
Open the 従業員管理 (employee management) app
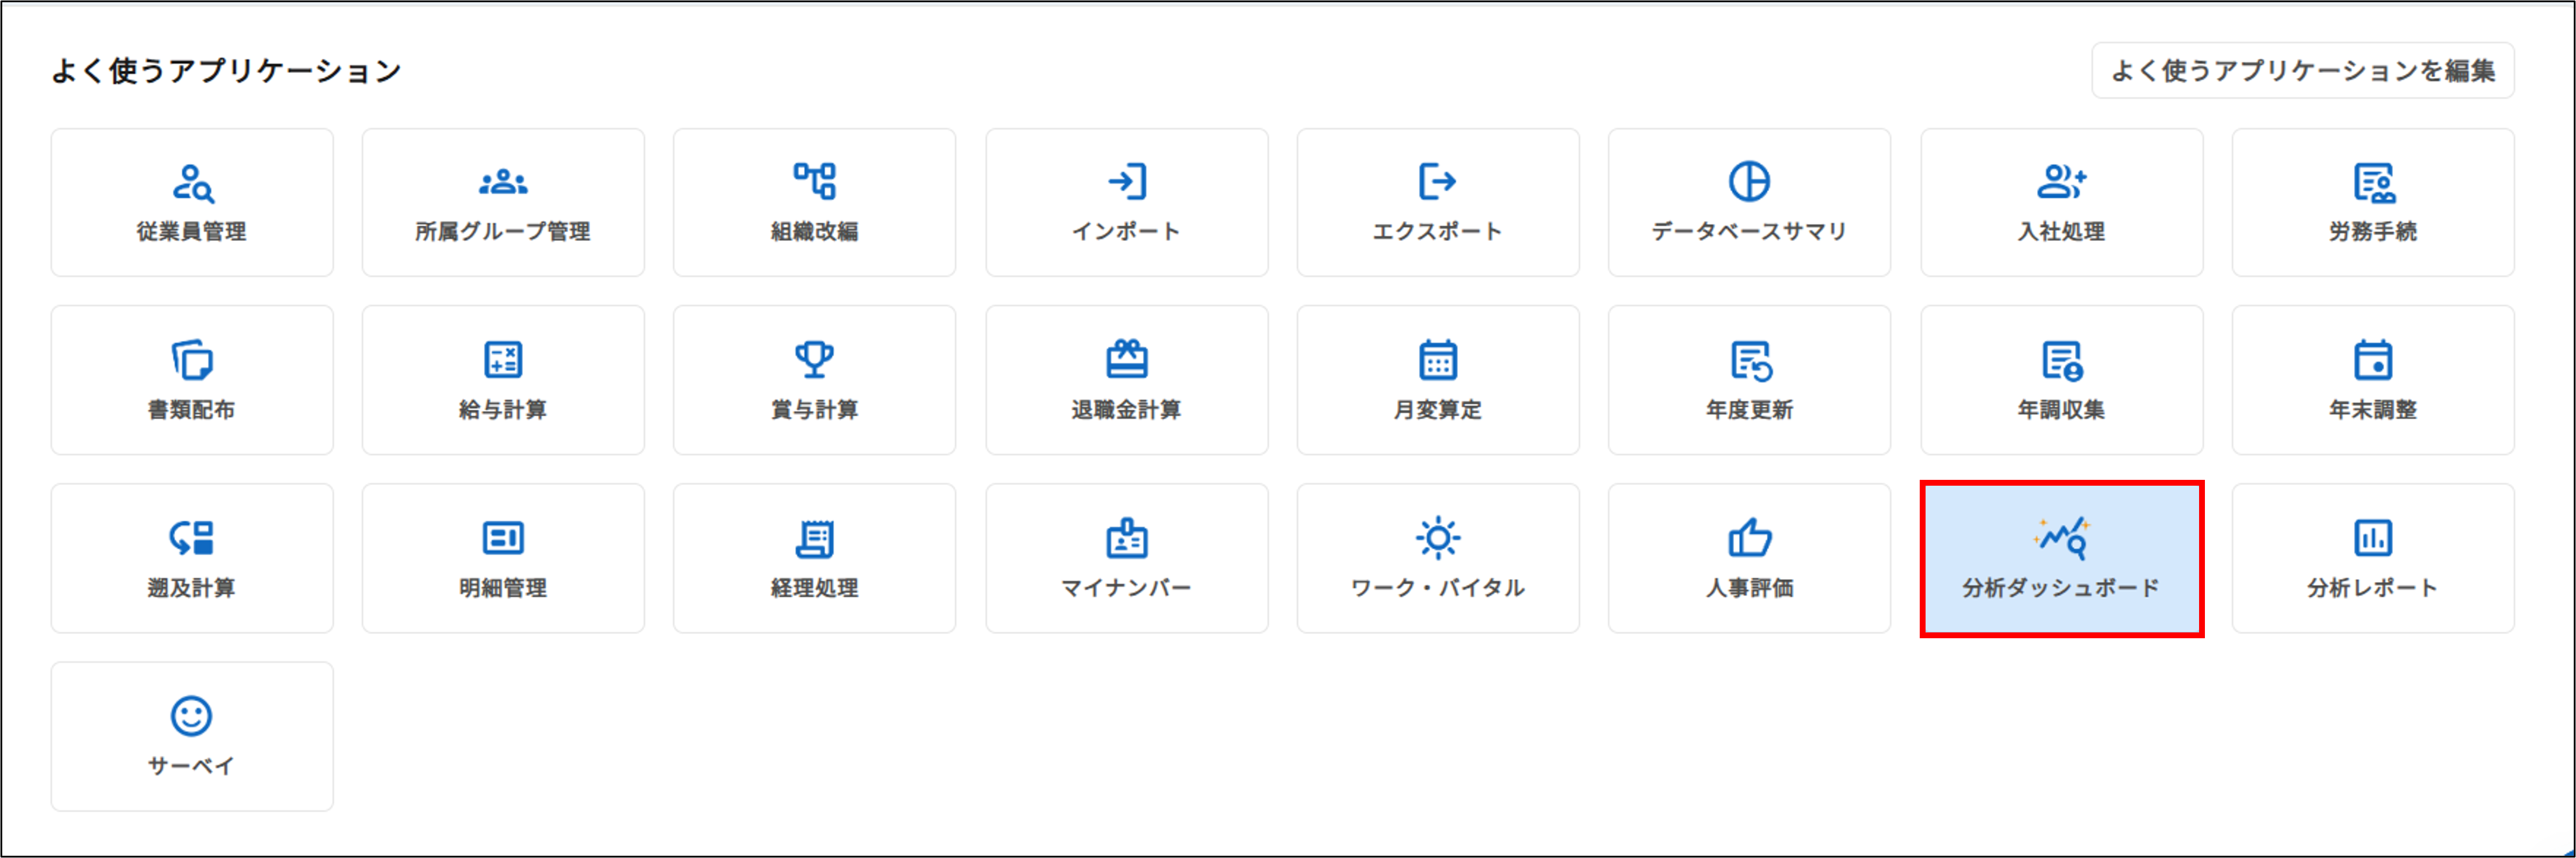191,202
